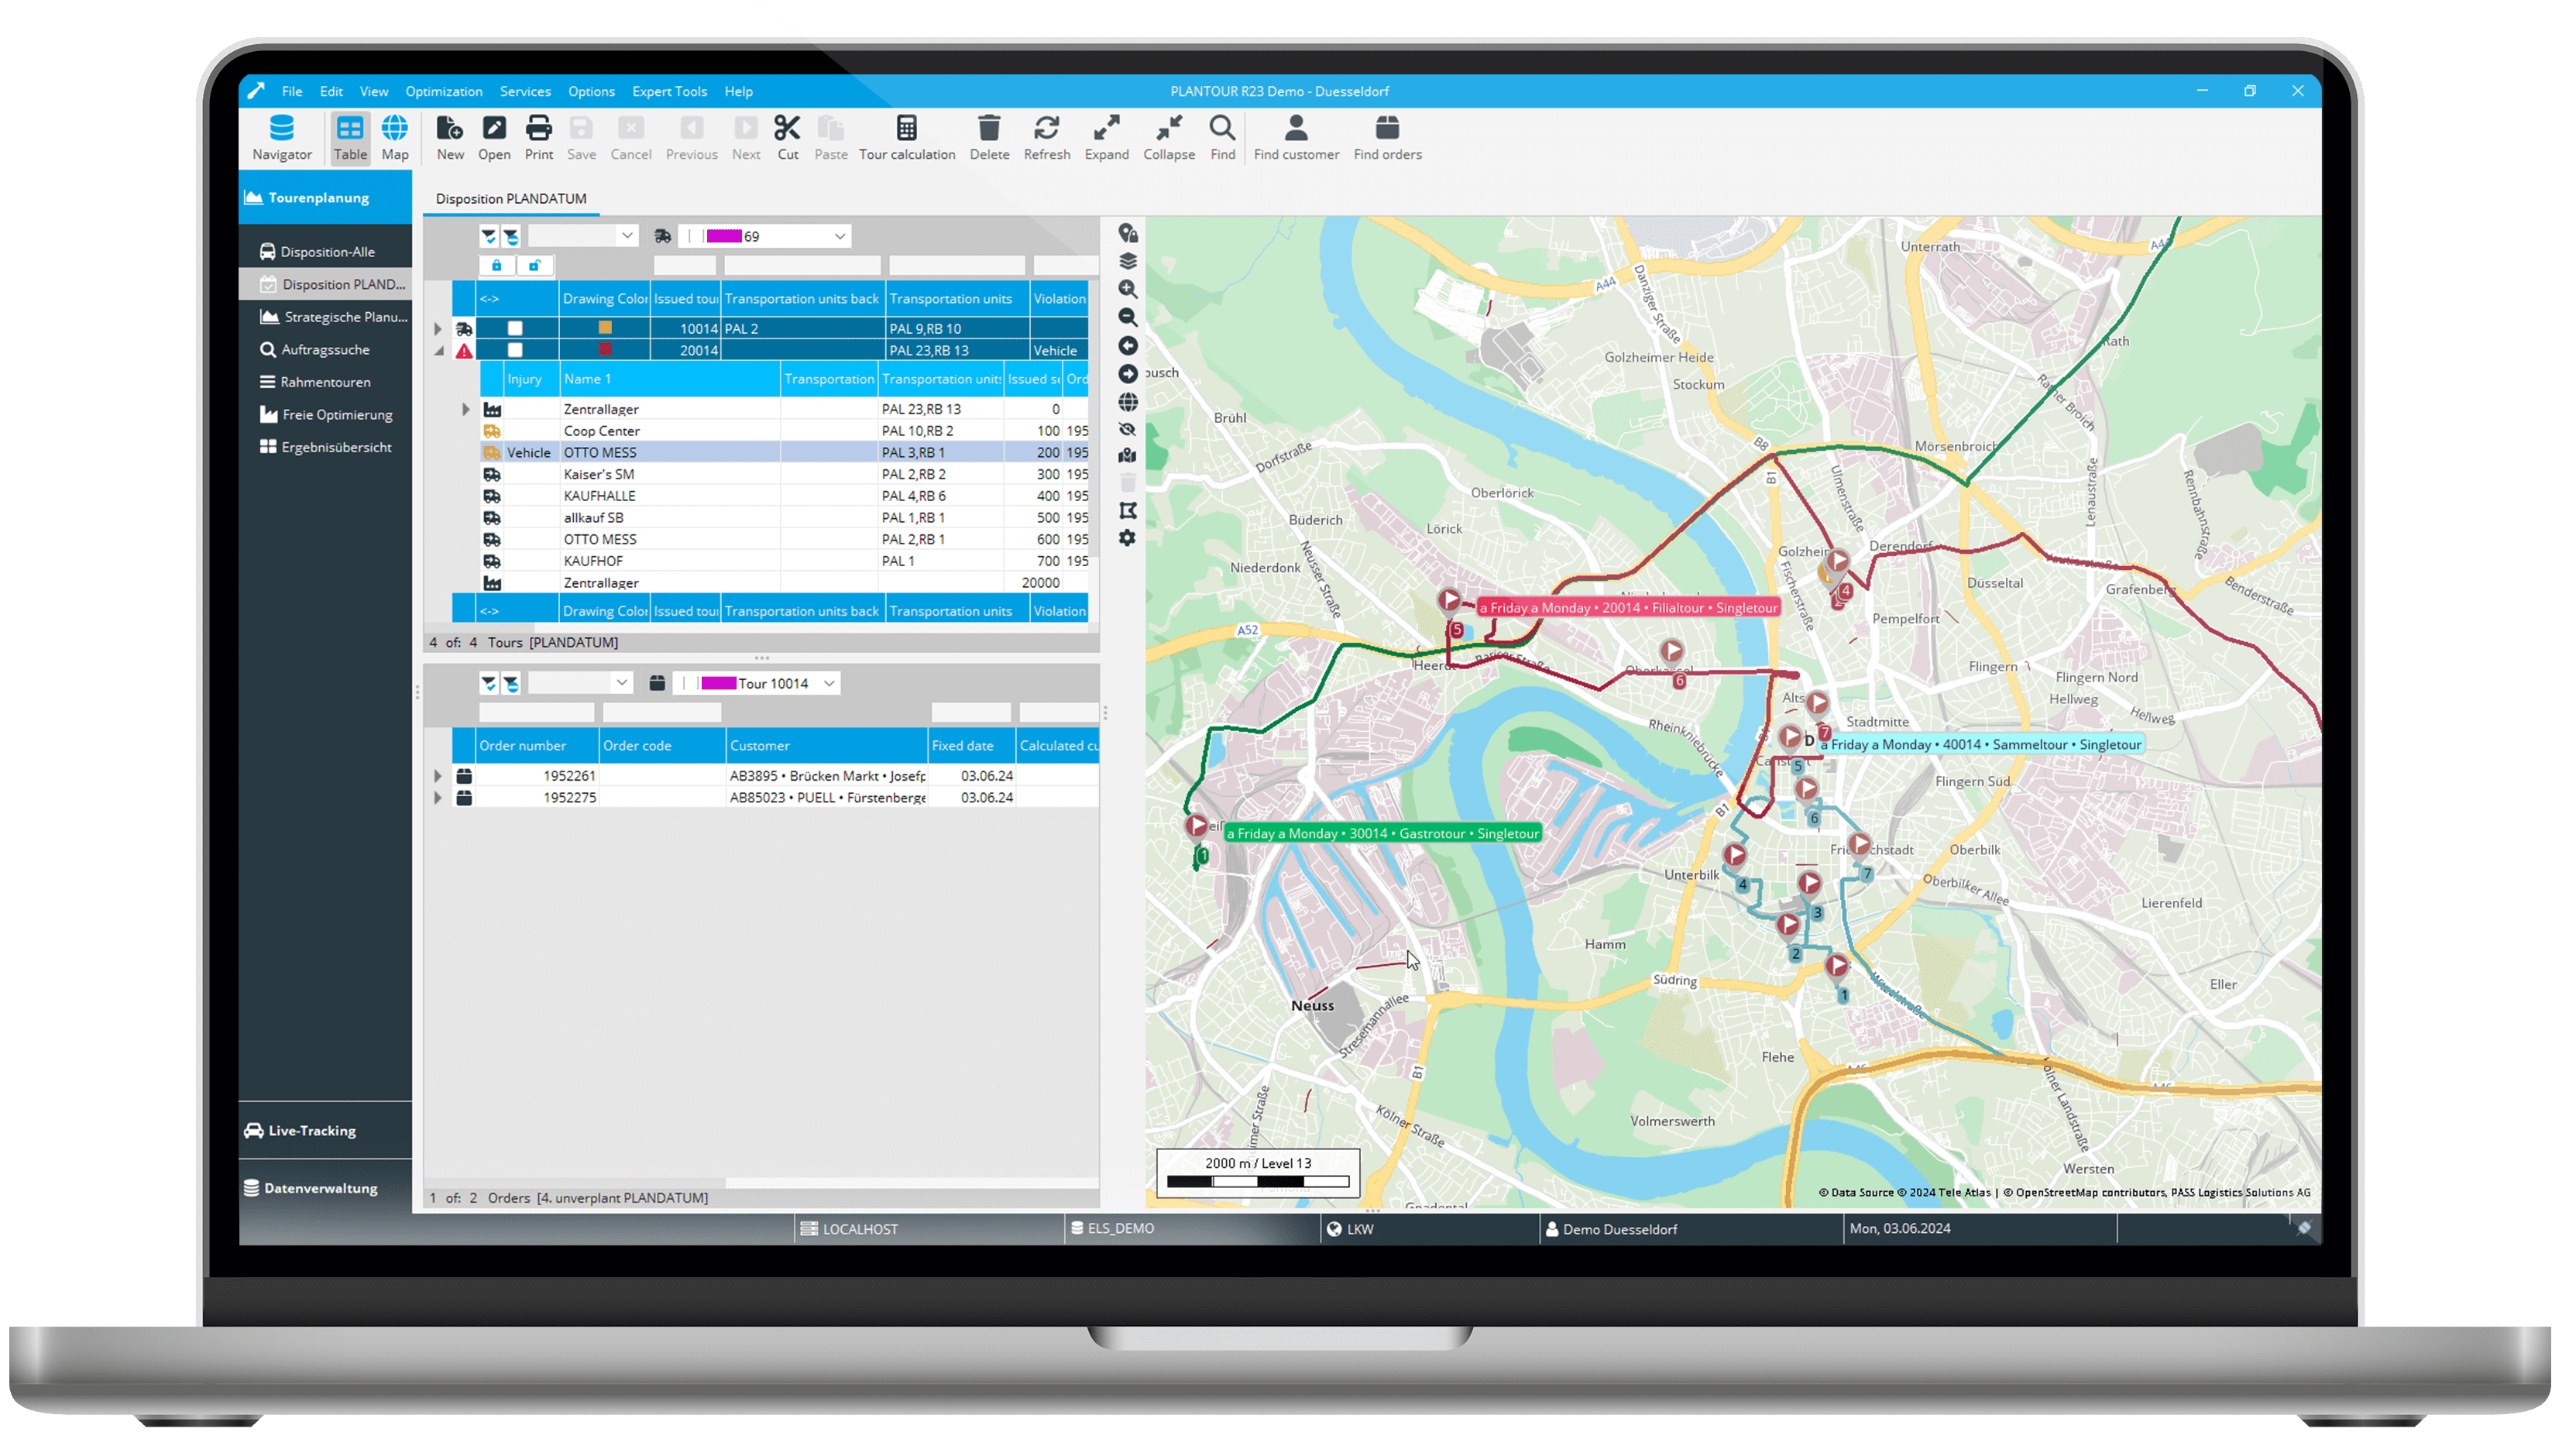Enable the checkbox for tour 20014
The height and width of the screenshot is (1456, 2569).
click(516, 349)
